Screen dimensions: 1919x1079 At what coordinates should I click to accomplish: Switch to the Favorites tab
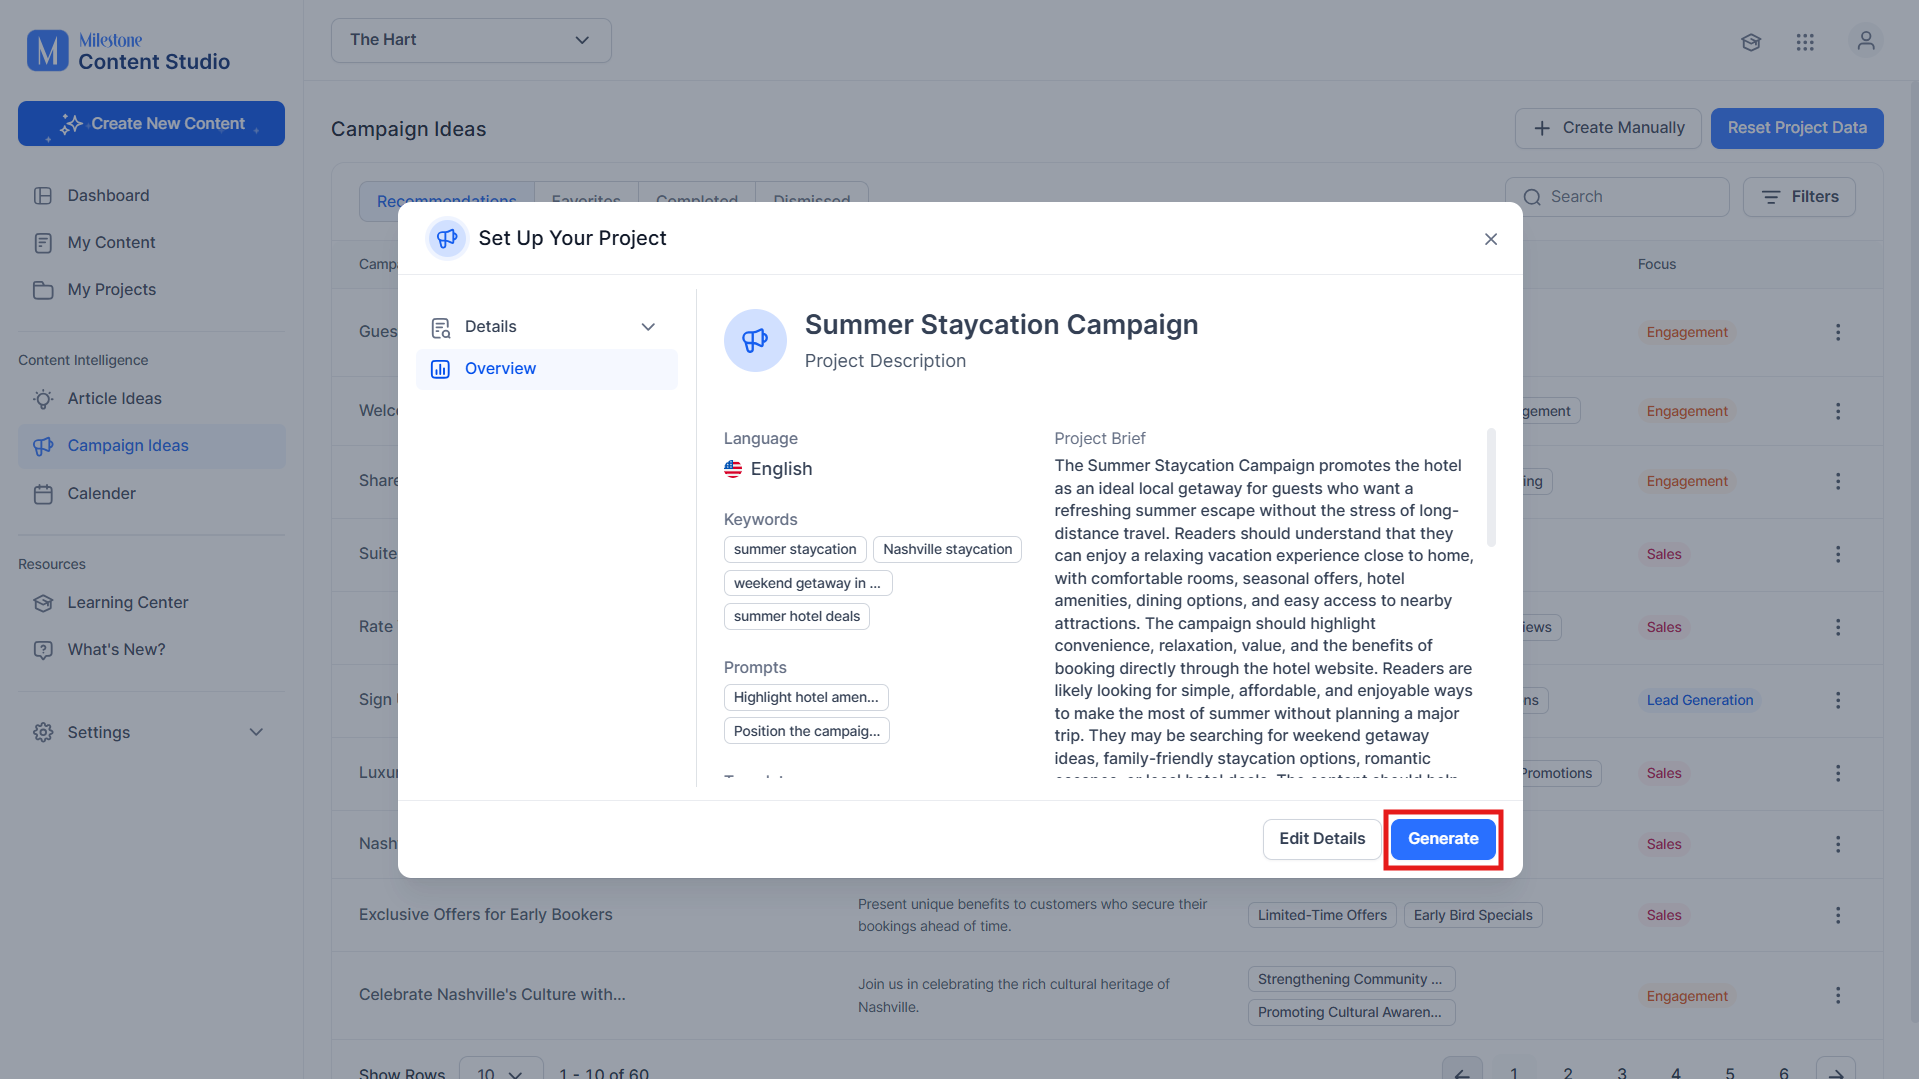tap(586, 201)
